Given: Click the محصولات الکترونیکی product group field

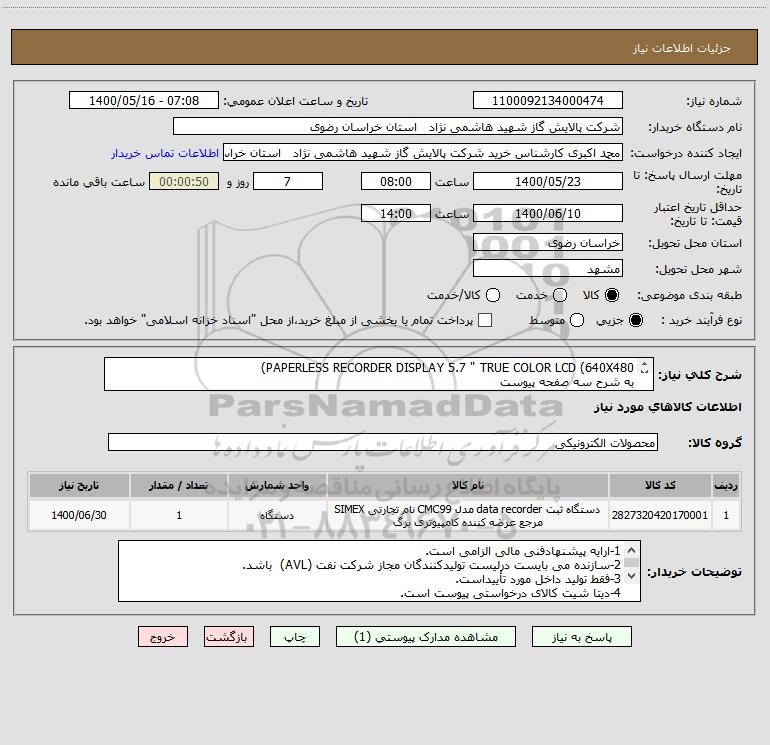Looking at the screenshot, I should click(383, 442).
